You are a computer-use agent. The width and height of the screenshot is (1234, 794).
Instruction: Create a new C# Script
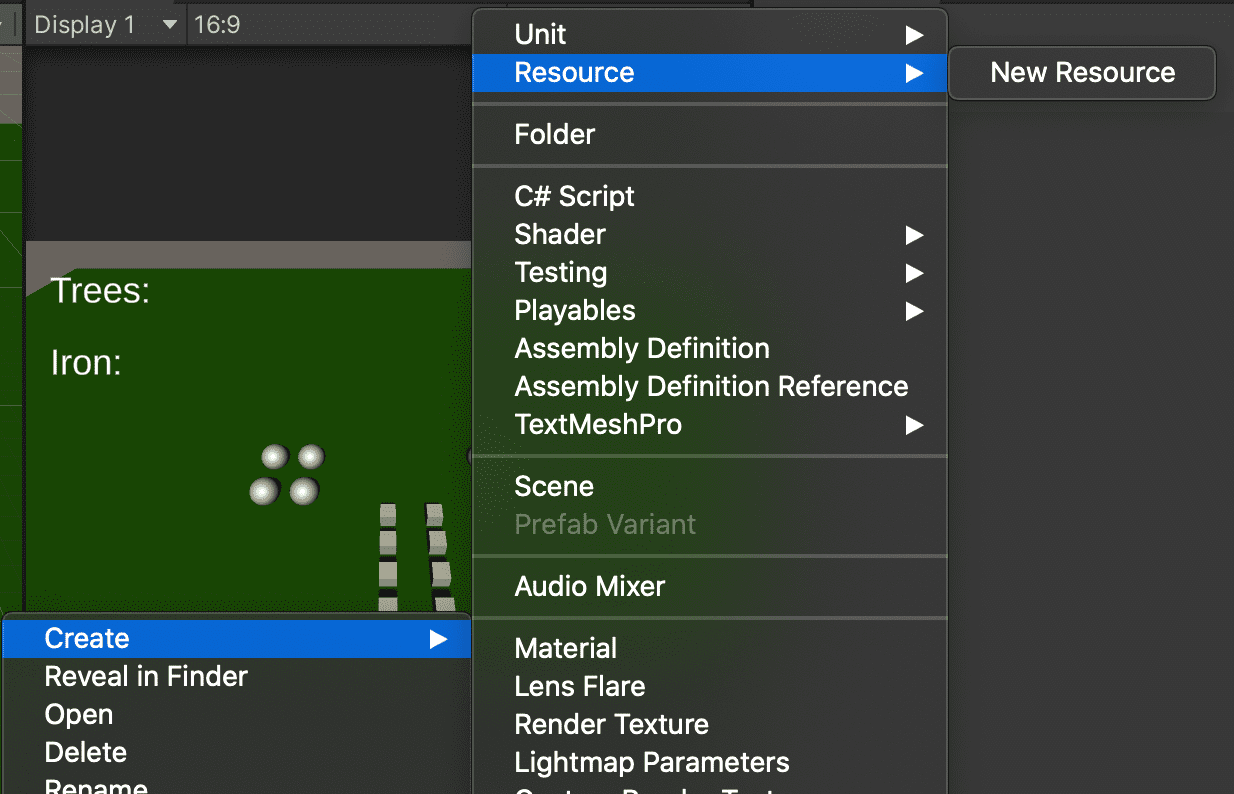709,196
